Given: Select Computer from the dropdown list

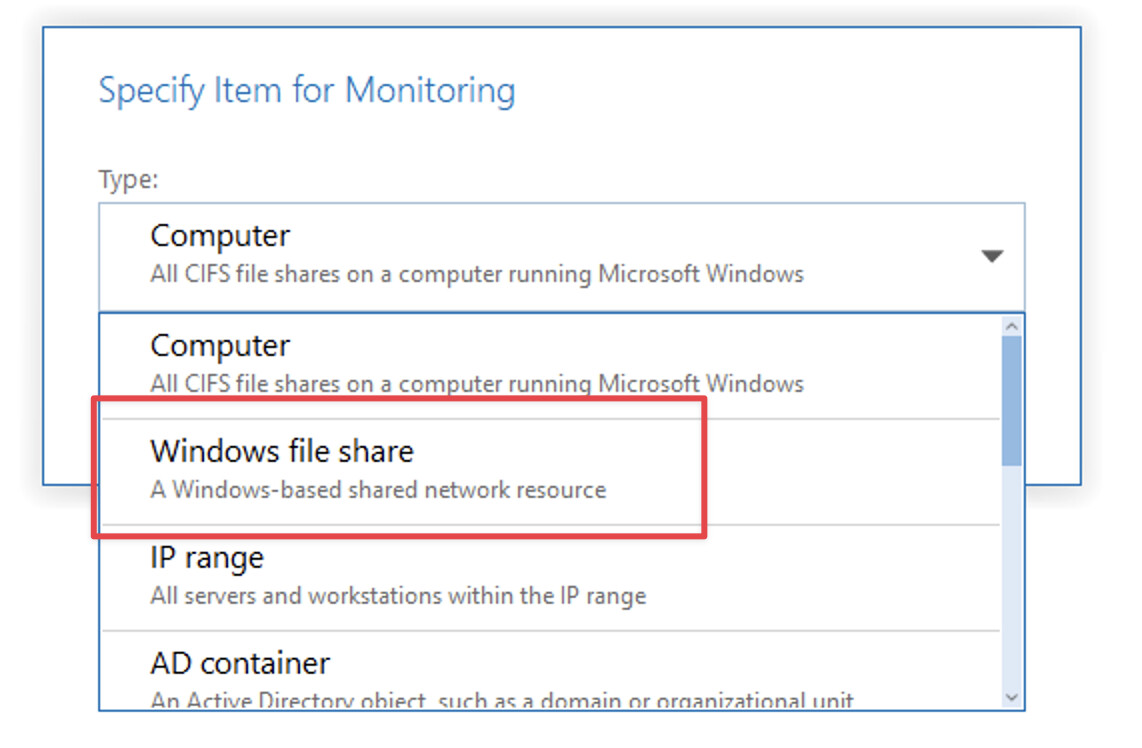Looking at the screenshot, I should coord(220,346).
